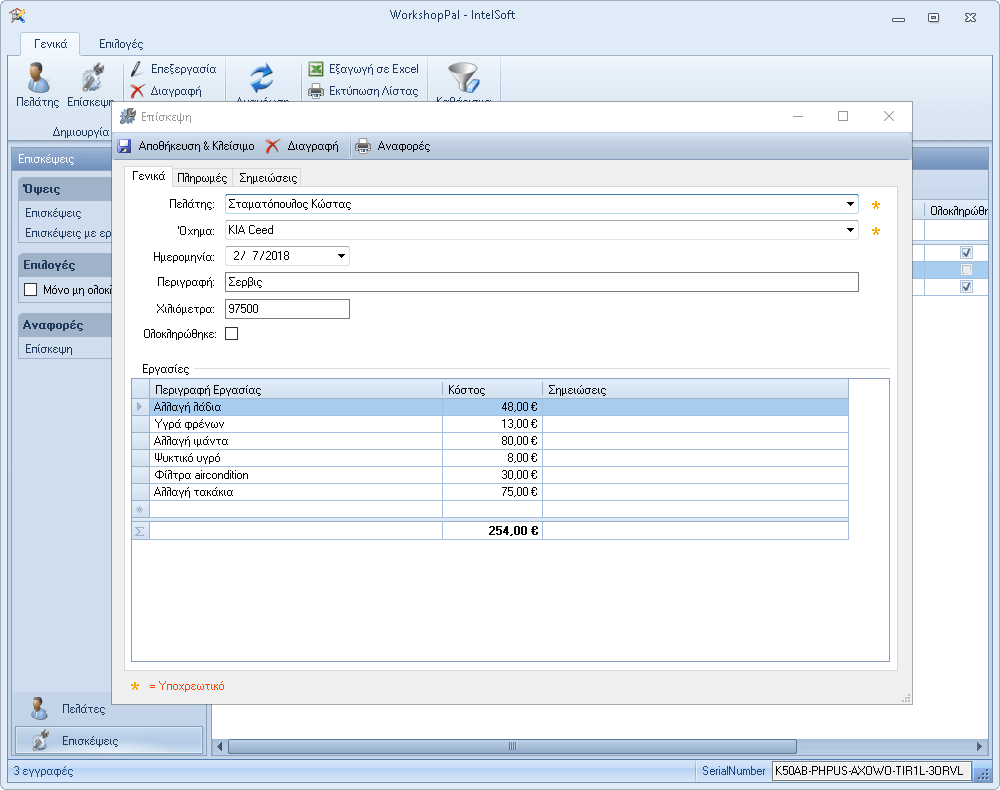The height and width of the screenshot is (790, 1000).
Task: Toggle the Ολοκληρώθηκε checkbox
Action: pyautogui.click(x=232, y=334)
